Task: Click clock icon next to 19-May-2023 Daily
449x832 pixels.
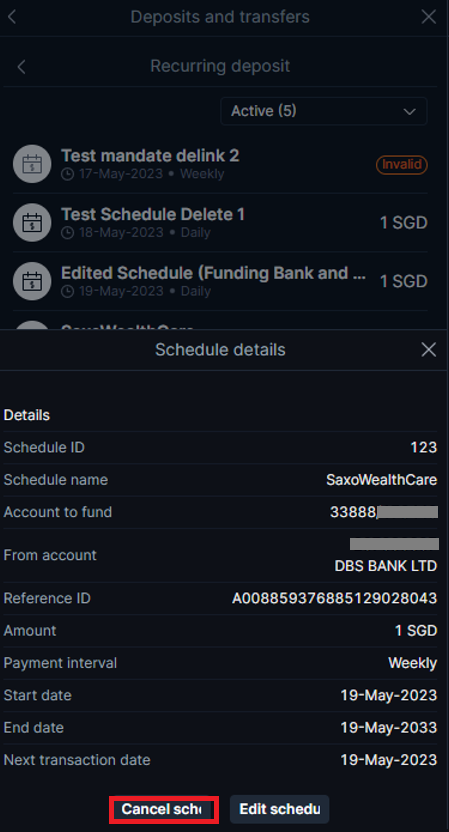Action: pyautogui.click(x=67, y=291)
